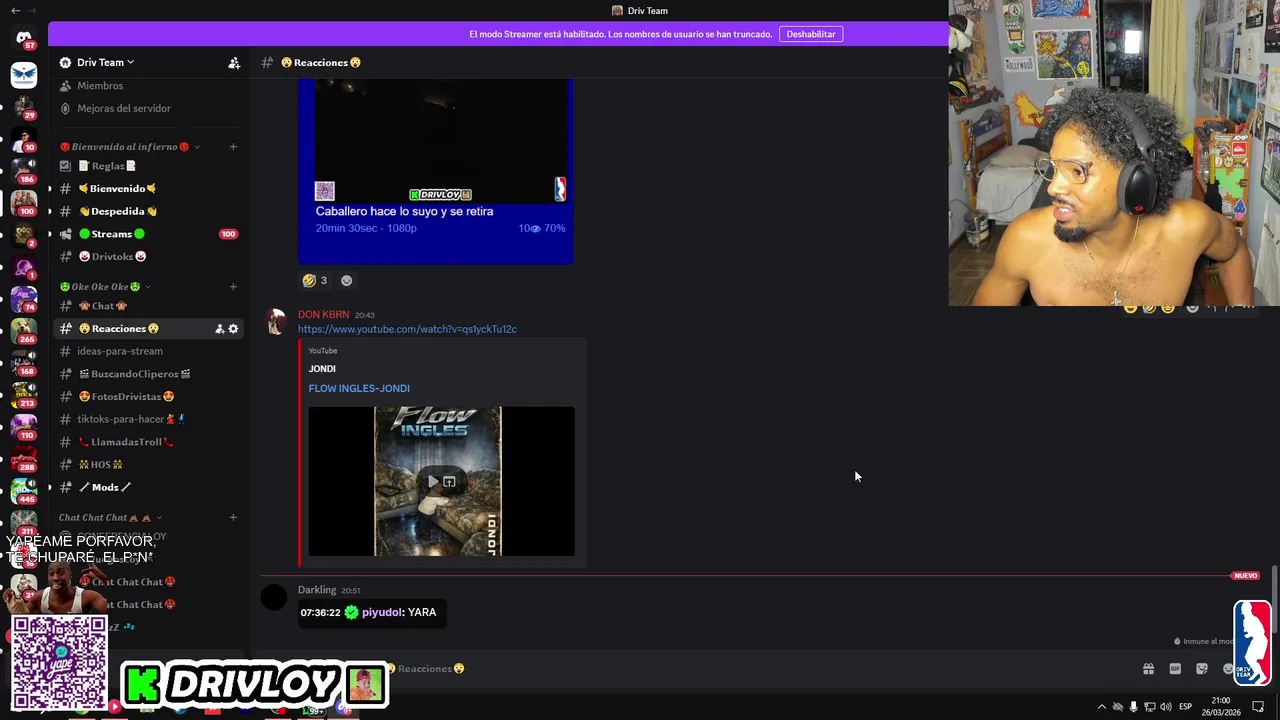Click invite people icon beside Driv Team
This screenshot has height=720, width=1280.
[234, 63]
